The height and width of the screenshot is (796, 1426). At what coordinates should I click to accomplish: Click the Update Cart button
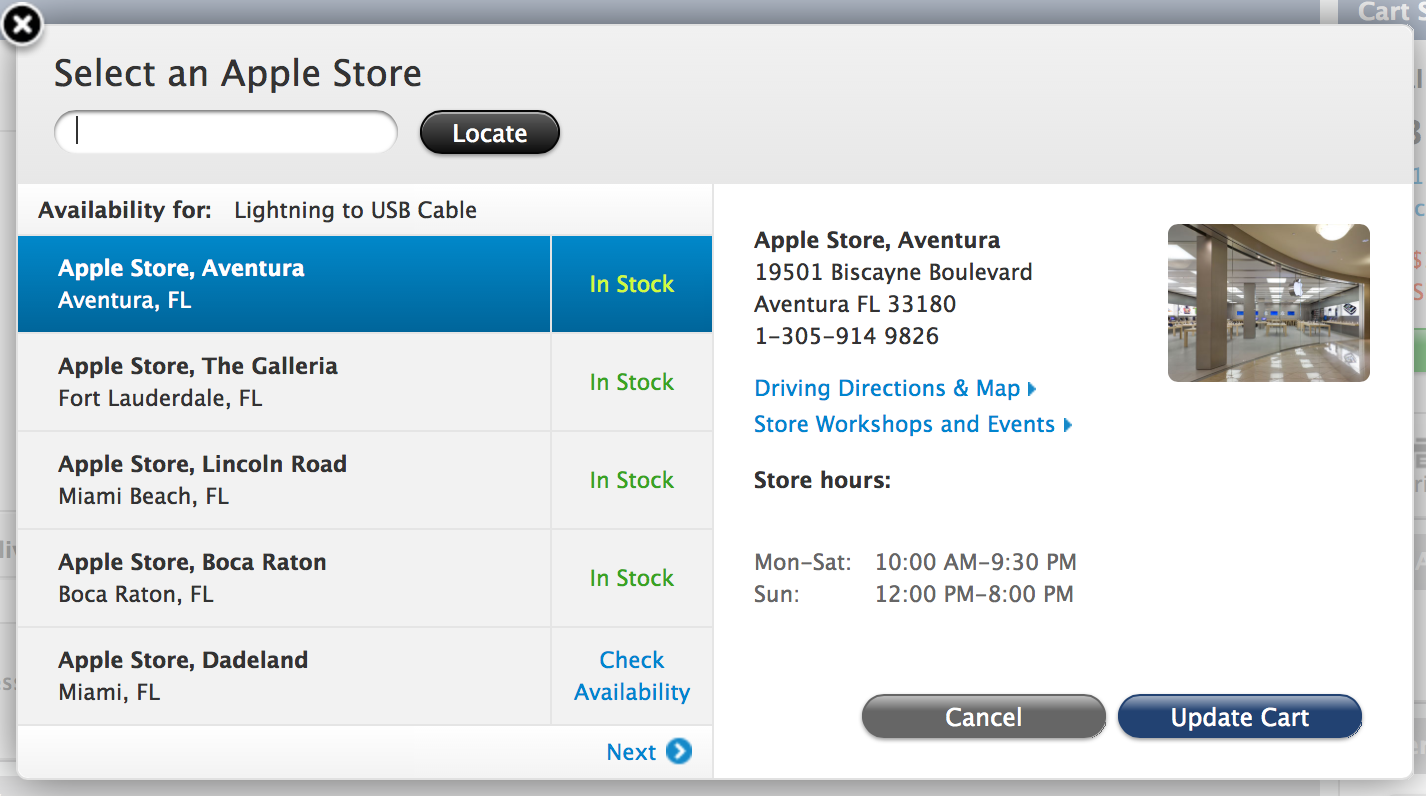tap(1240, 717)
